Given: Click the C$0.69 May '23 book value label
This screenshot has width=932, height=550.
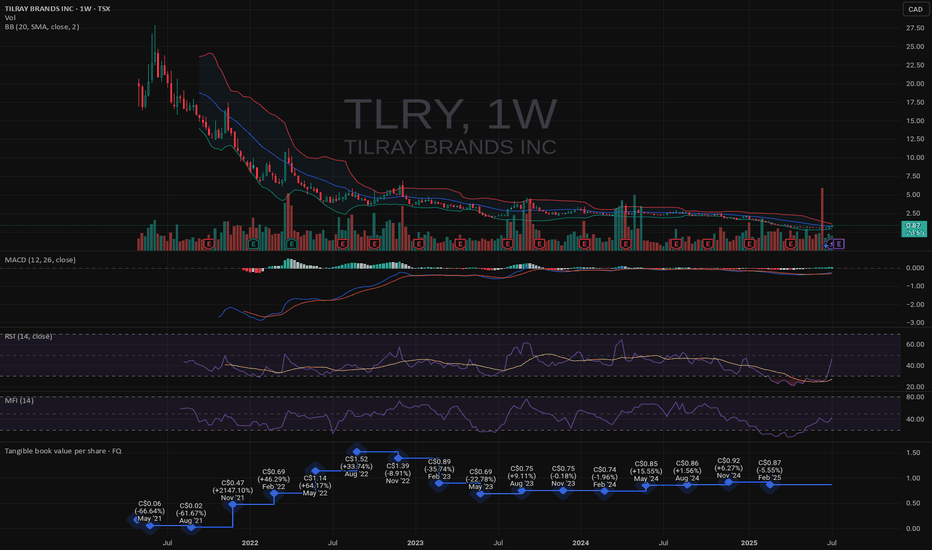Looking at the screenshot, I should coord(480,479).
